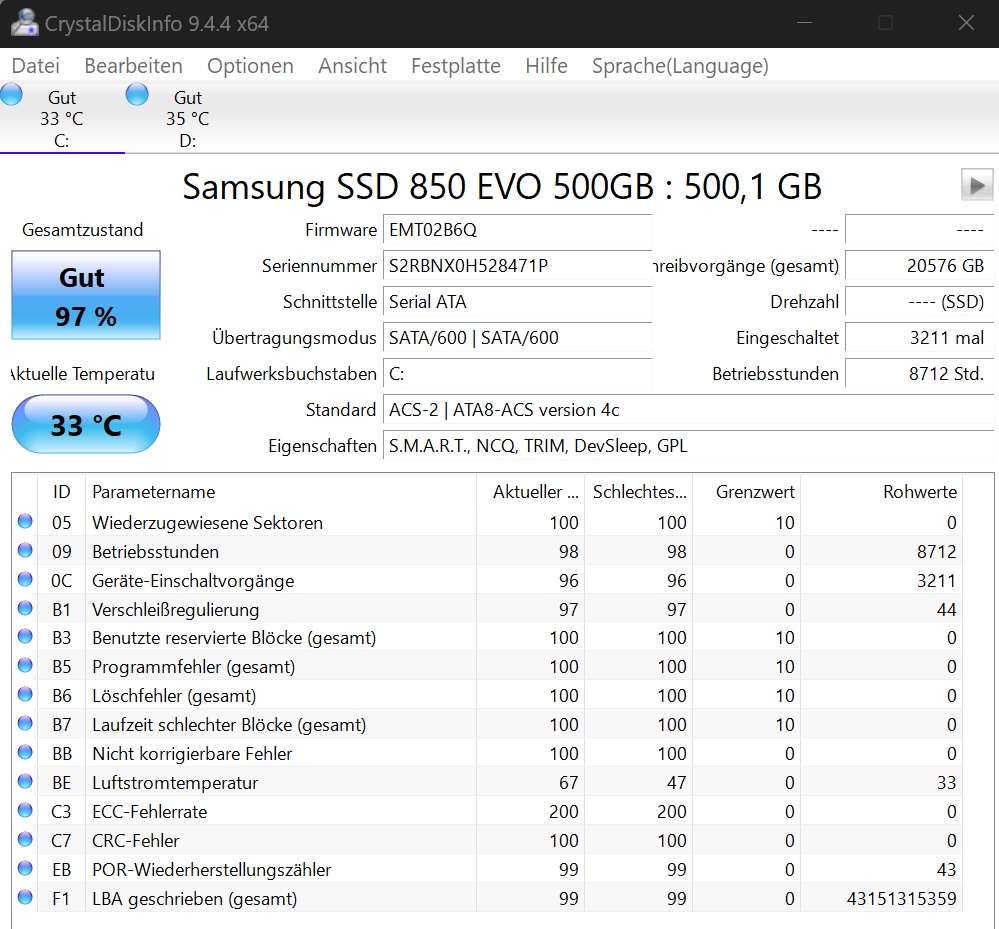Click the Laufwerksbuchstaben field C:
Screen dimensions: 999x929
point(517,373)
